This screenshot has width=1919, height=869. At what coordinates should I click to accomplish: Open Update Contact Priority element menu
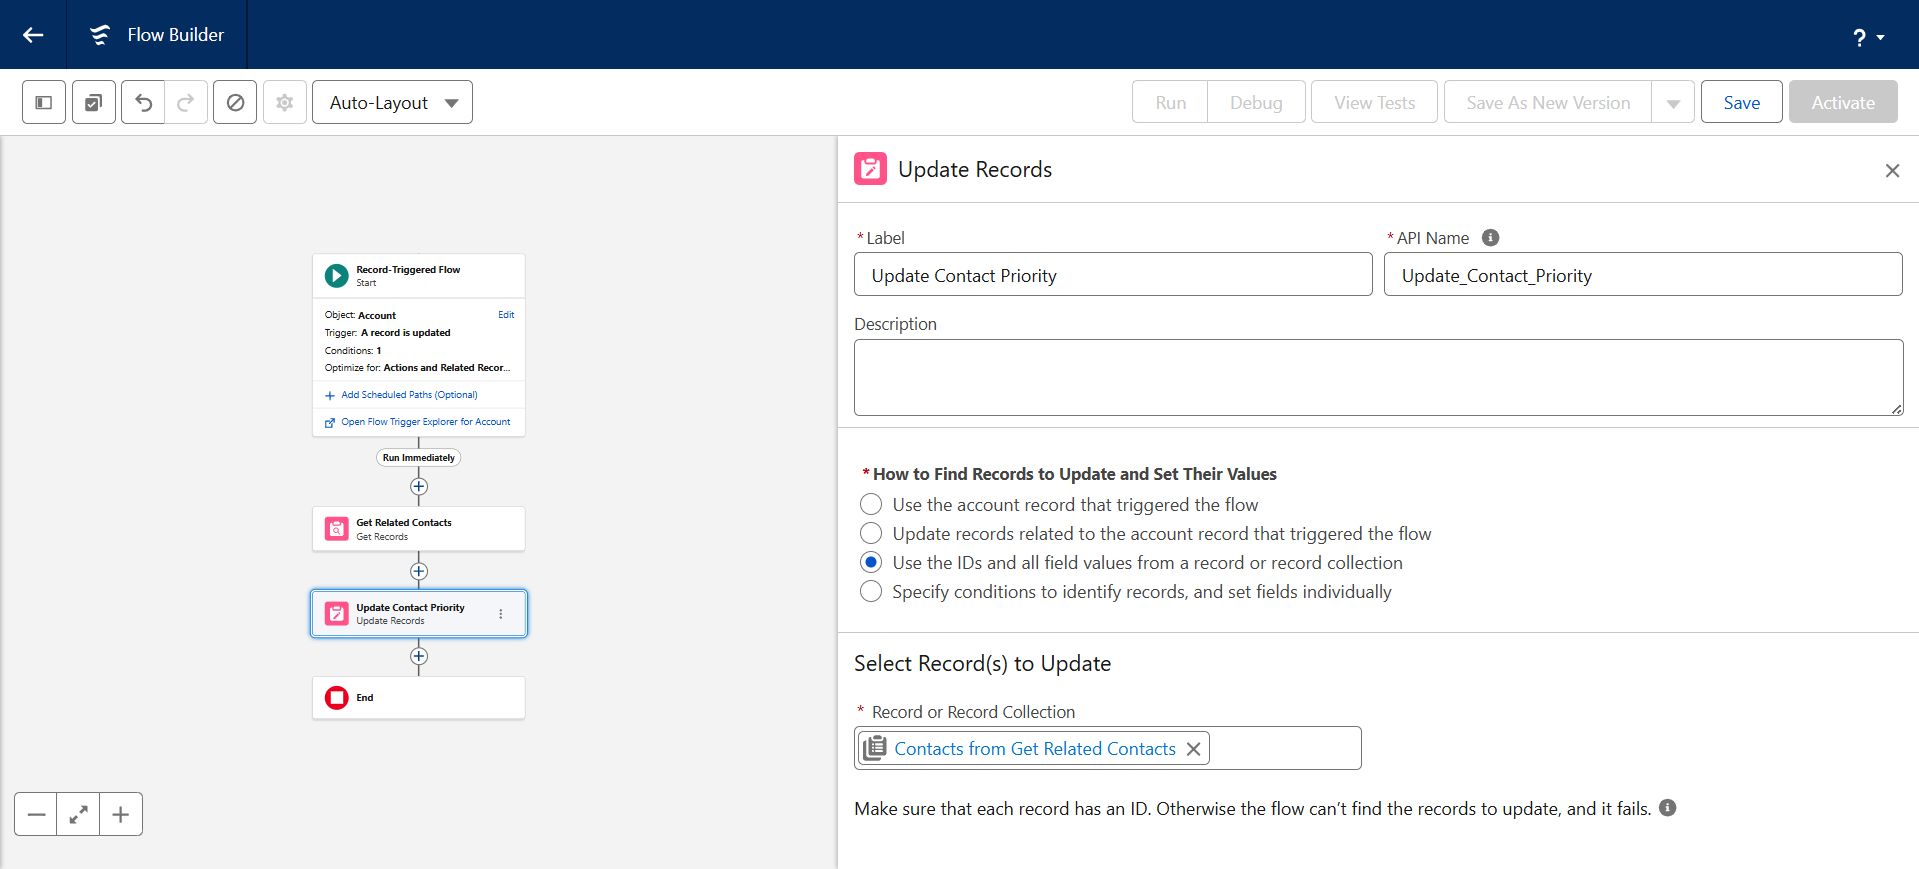point(501,614)
